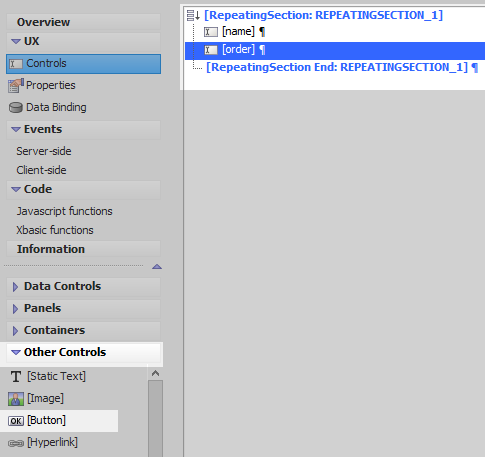This screenshot has height=457, width=485.
Task: Collapse the UX section
Action: tap(16, 41)
